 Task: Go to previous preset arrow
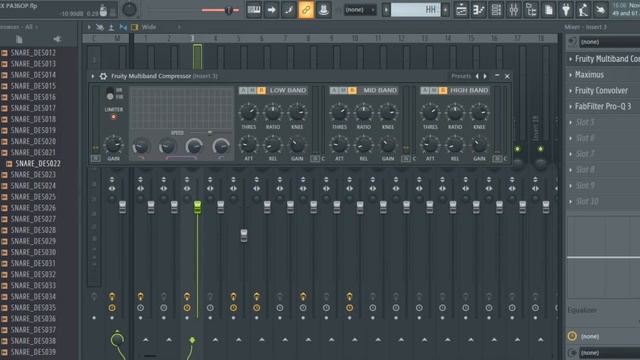tap(477, 76)
